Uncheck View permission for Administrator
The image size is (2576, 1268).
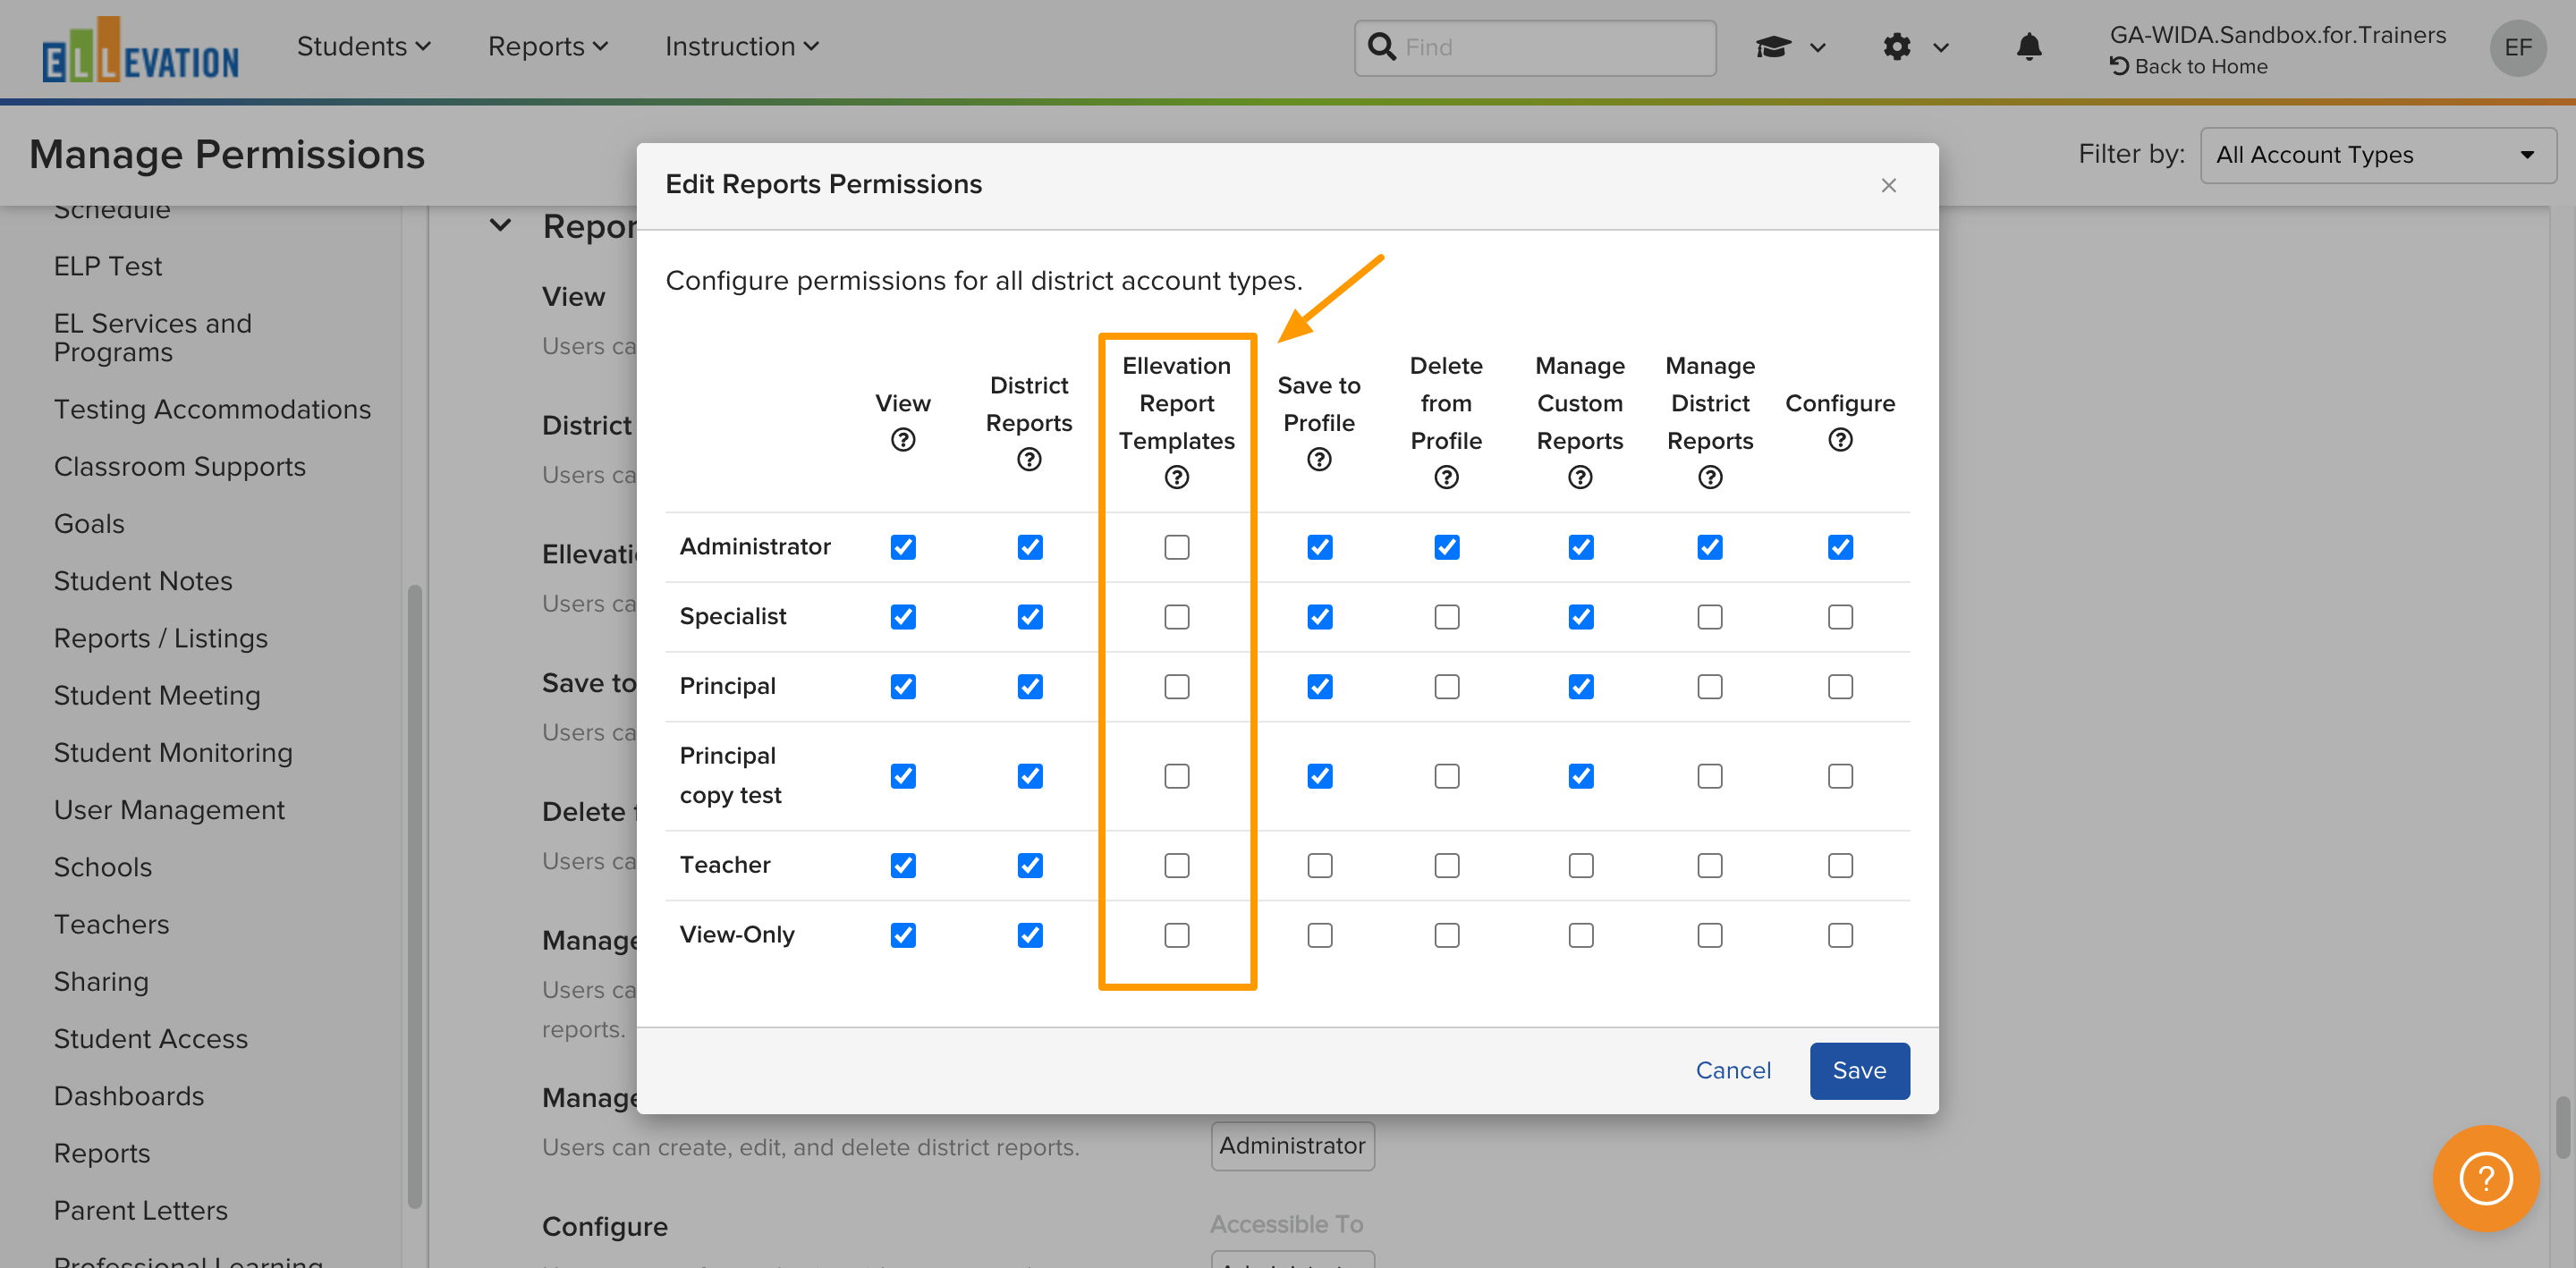coord(902,547)
